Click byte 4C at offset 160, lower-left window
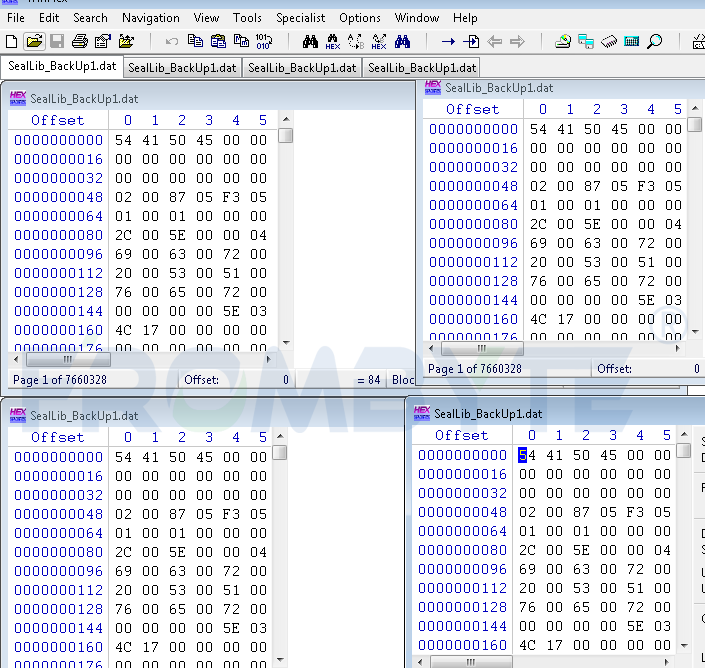705x668 pixels. click(123, 647)
